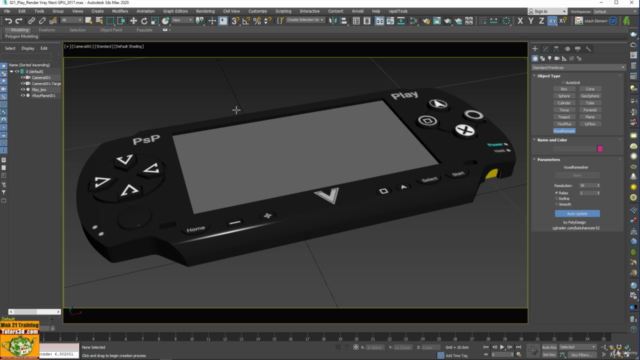
Task: Click the Play Animation button
Action: click(x=502, y=347)
